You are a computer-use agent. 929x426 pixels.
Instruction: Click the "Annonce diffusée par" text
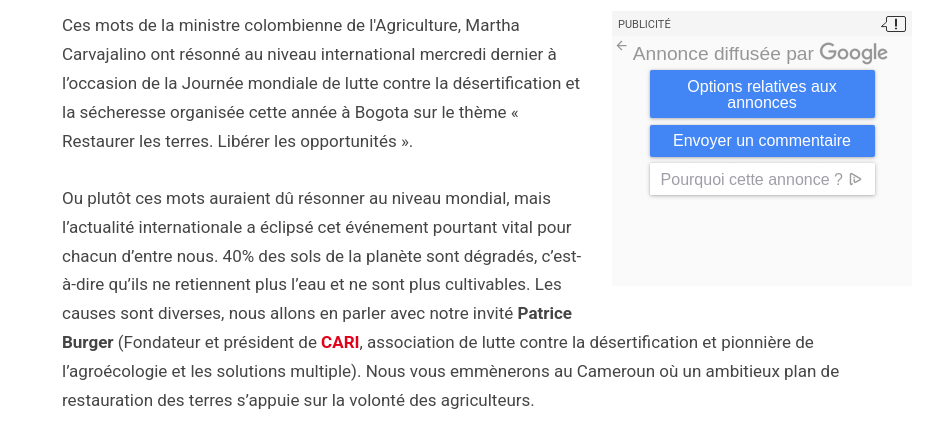coord(723,54)
